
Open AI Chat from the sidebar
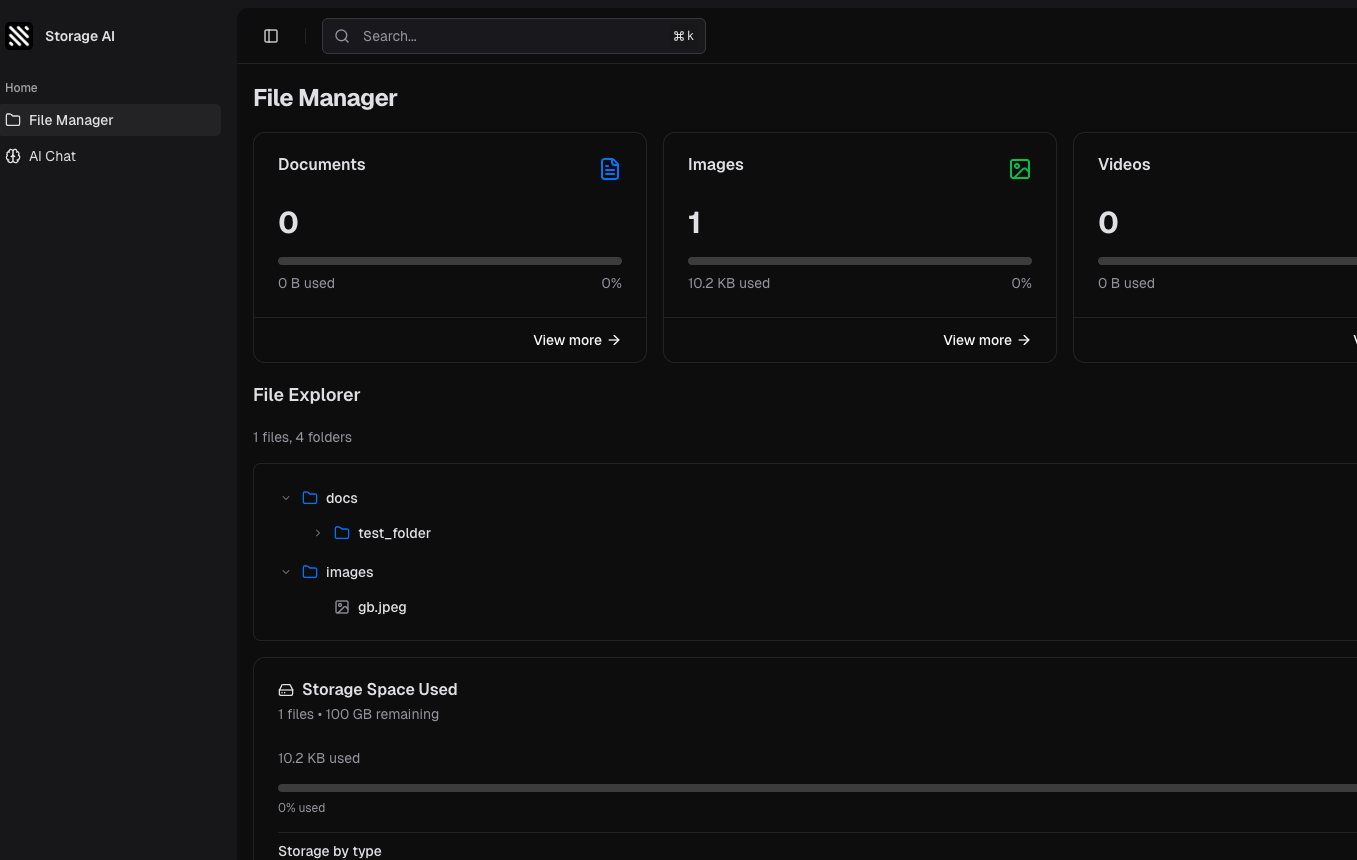click(x=52, y=156)
